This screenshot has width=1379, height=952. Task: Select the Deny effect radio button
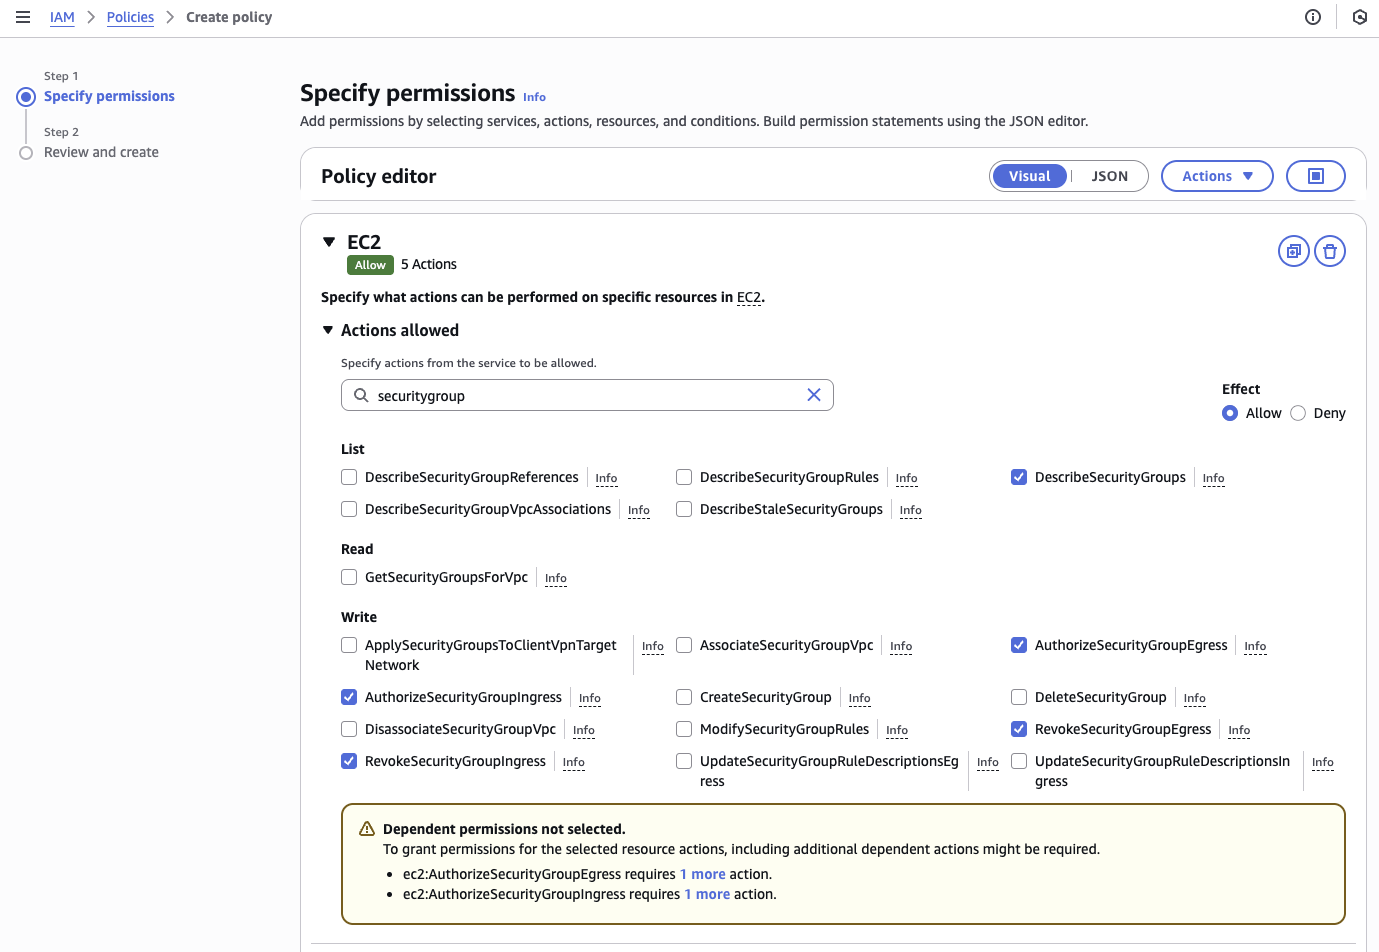tap(1298, 413)
